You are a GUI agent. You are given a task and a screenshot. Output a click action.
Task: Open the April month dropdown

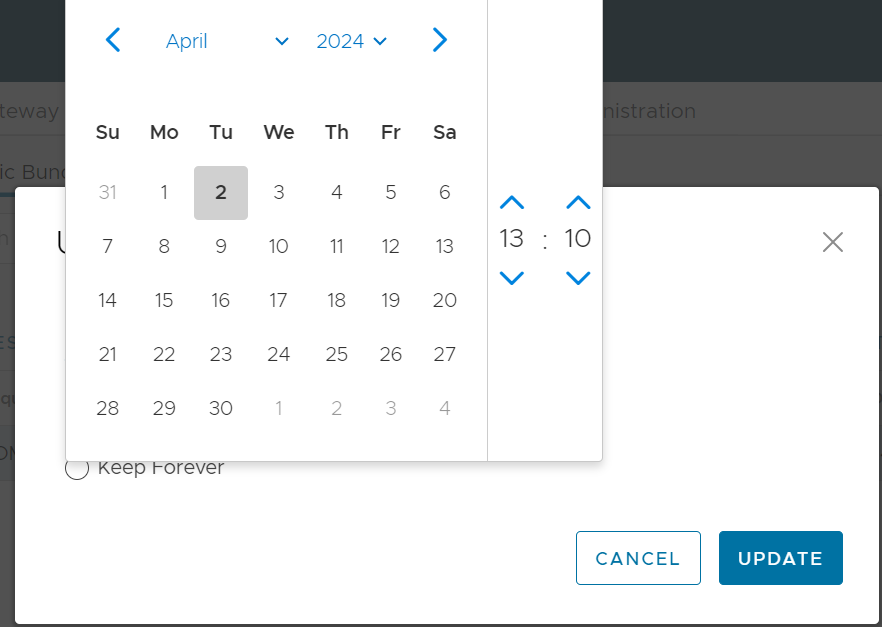(x=227, y=41)
